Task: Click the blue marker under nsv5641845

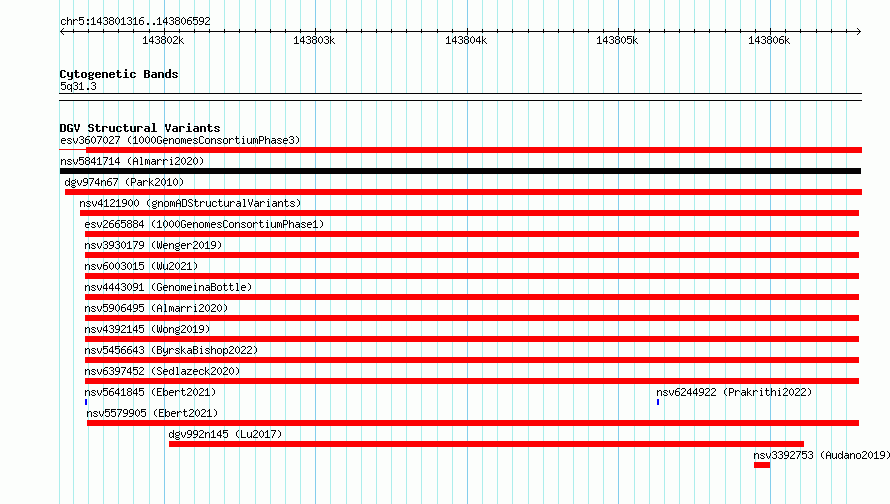Action: coord(86,402)
